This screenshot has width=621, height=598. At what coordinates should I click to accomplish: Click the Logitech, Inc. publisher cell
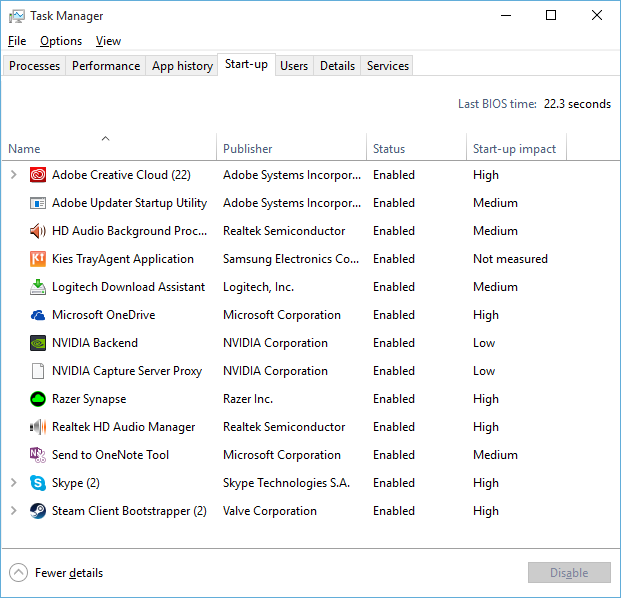click(x=258, y=287)
